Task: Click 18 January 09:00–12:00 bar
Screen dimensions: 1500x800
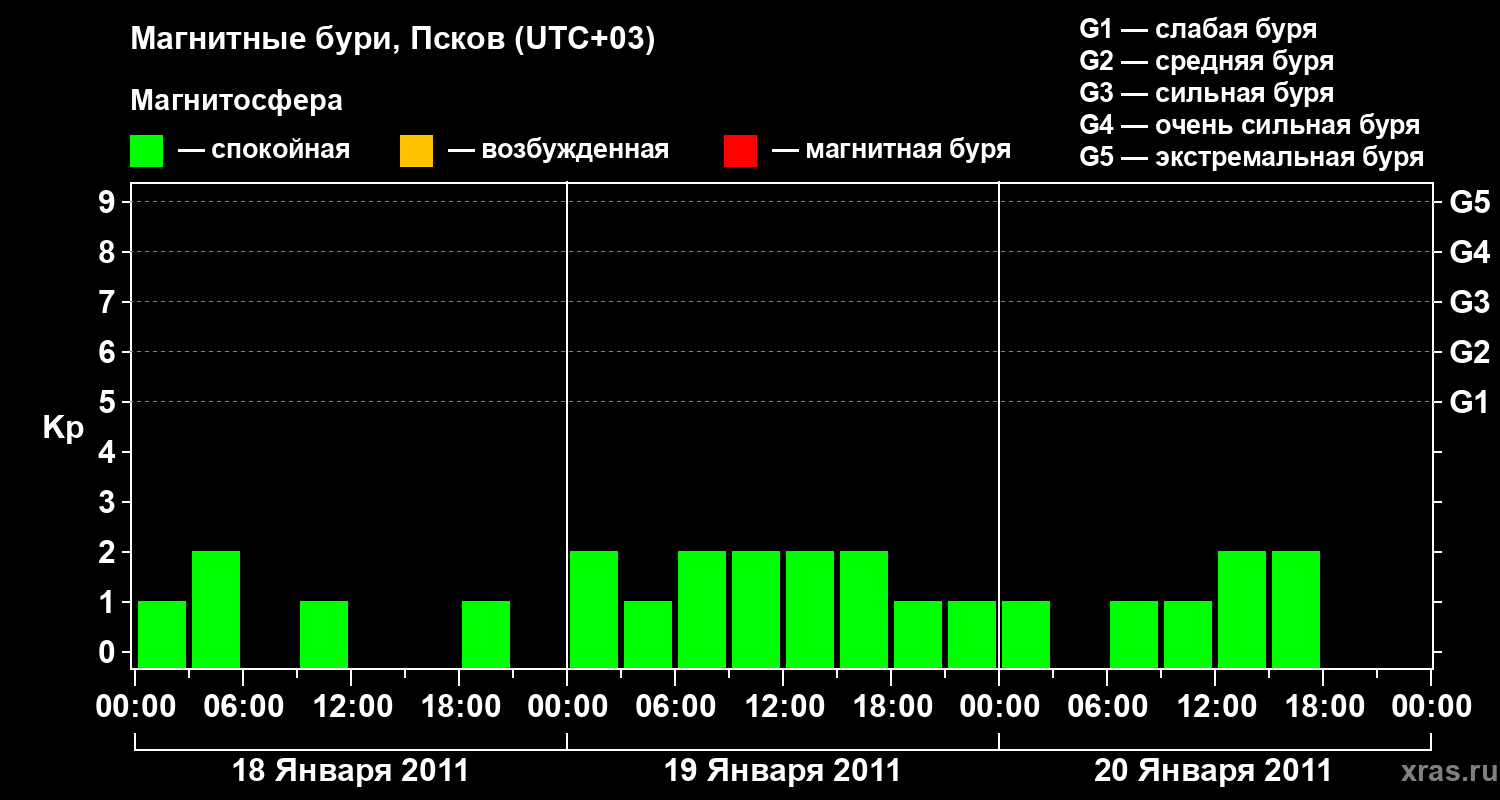Action: coord(324,634)
